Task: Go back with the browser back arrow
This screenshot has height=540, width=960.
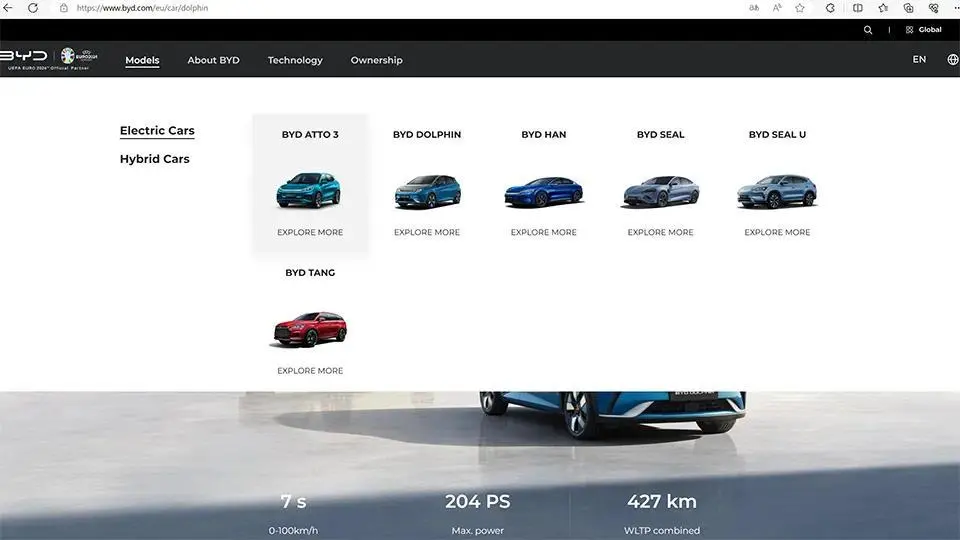Action: [x=7, y=8]
